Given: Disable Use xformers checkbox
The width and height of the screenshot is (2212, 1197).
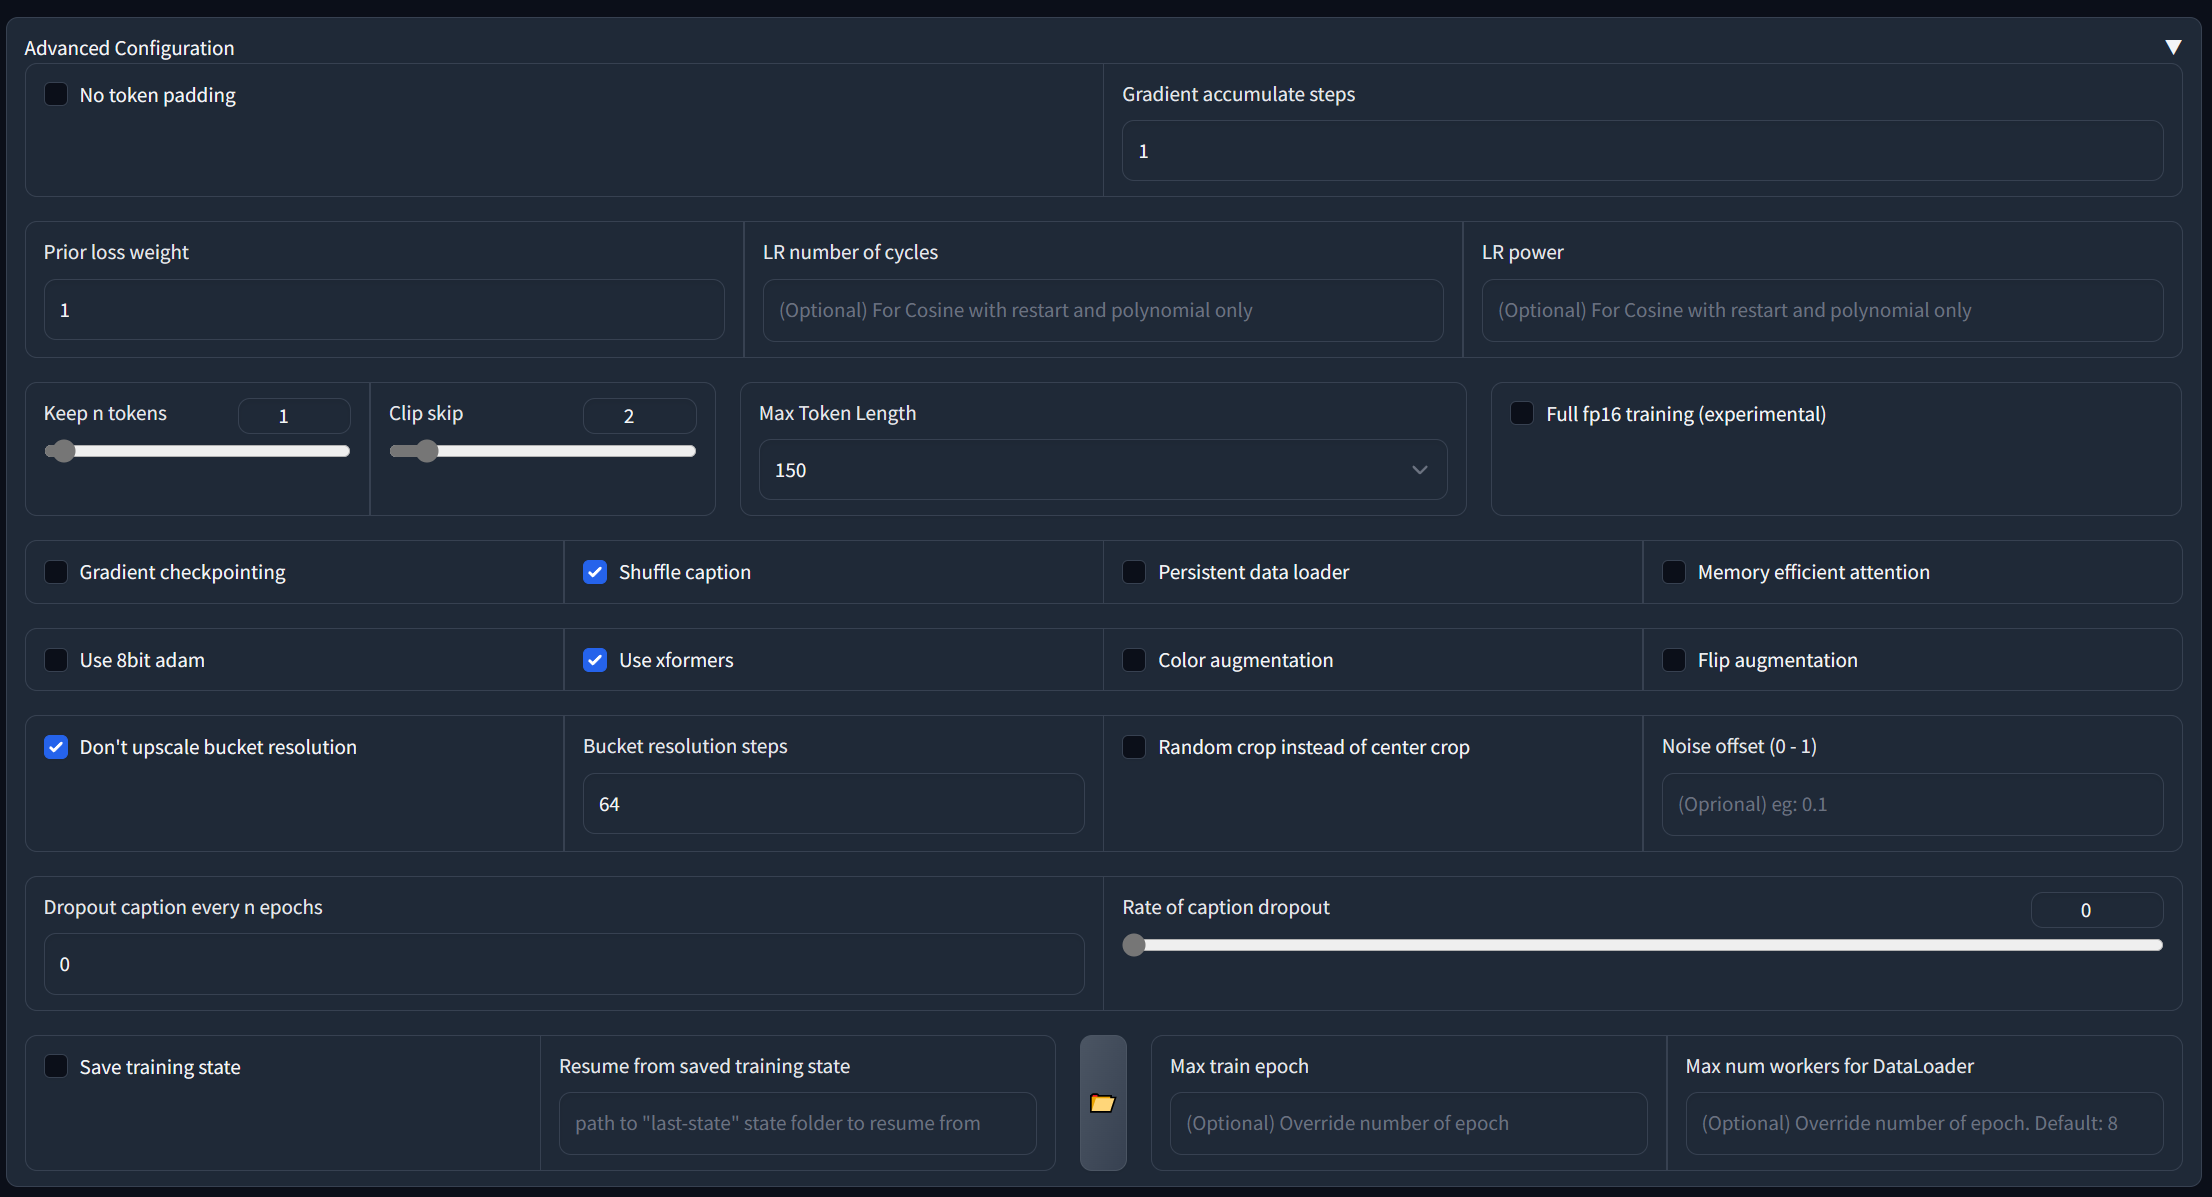Looking at the screenshot, I should [x=595, y=660].
